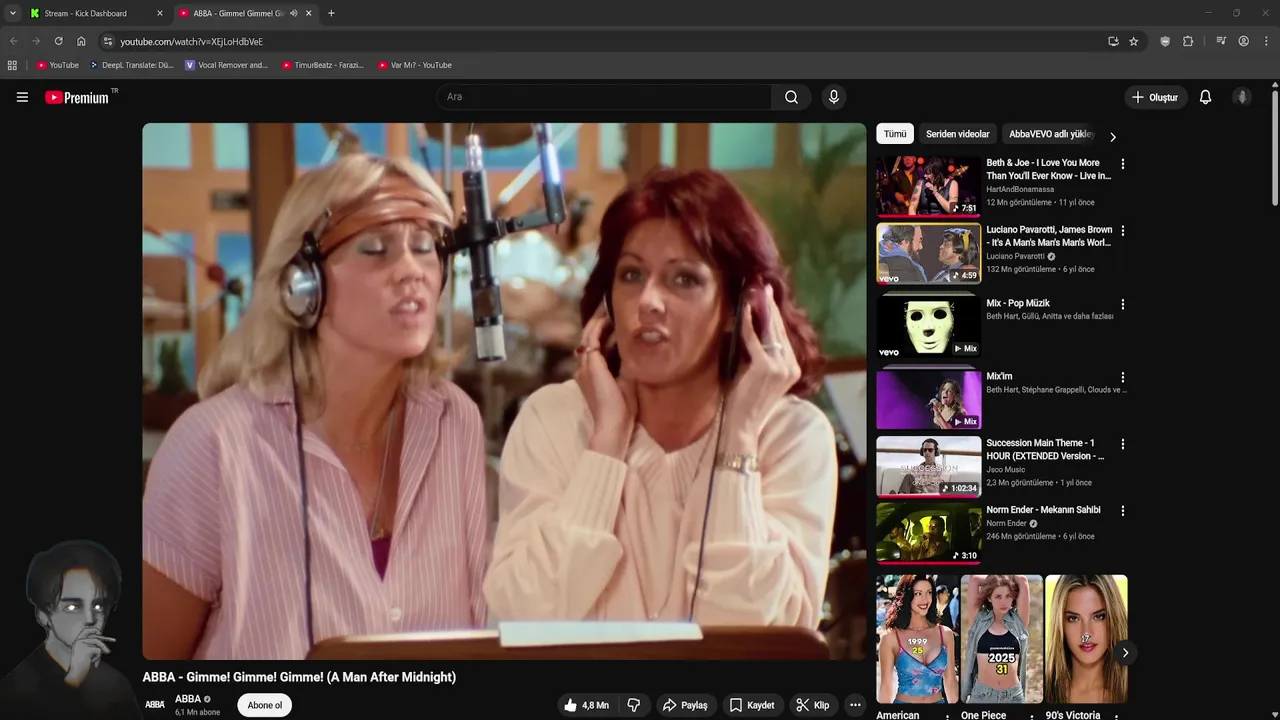1280x720 pixels.
Task: Mute the ABBA tab via speaker icon
Action: coord(293,13)
